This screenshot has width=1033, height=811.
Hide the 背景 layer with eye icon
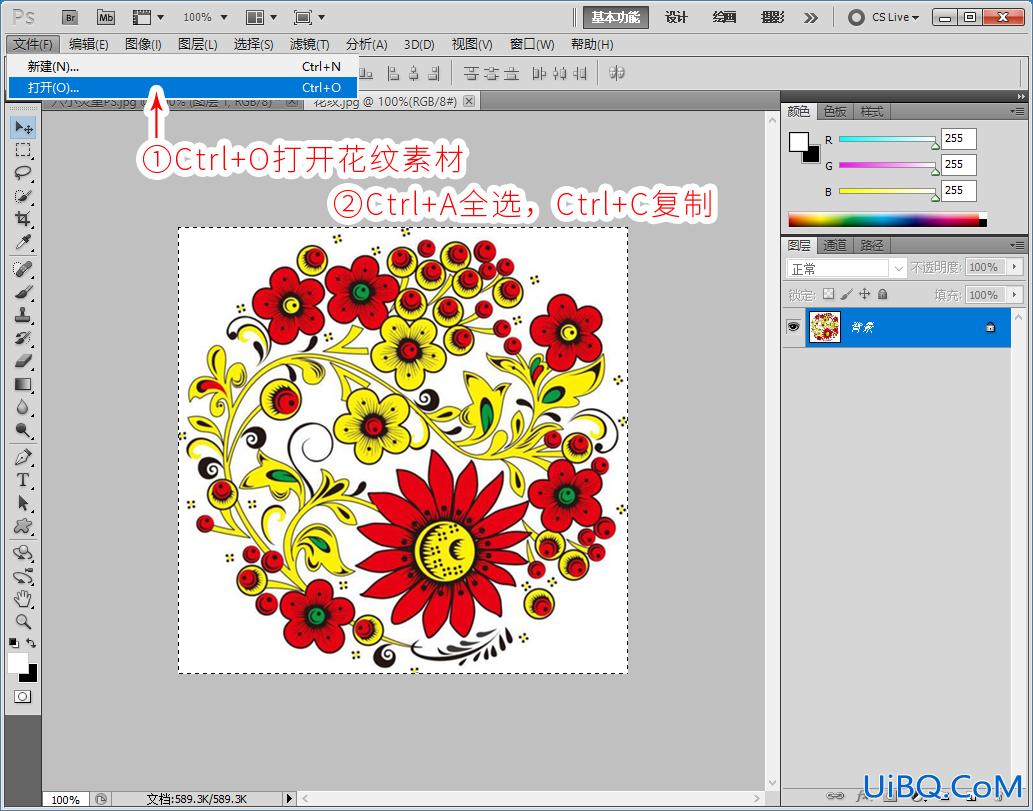click(x=793, y=327)
